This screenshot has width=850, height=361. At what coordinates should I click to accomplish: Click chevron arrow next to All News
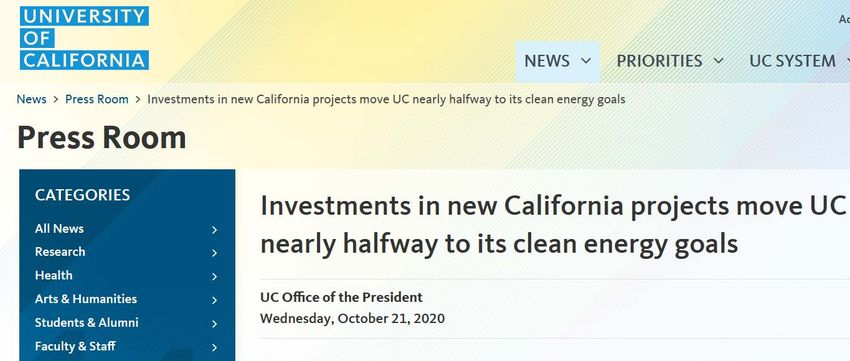[x=215, y=230]
